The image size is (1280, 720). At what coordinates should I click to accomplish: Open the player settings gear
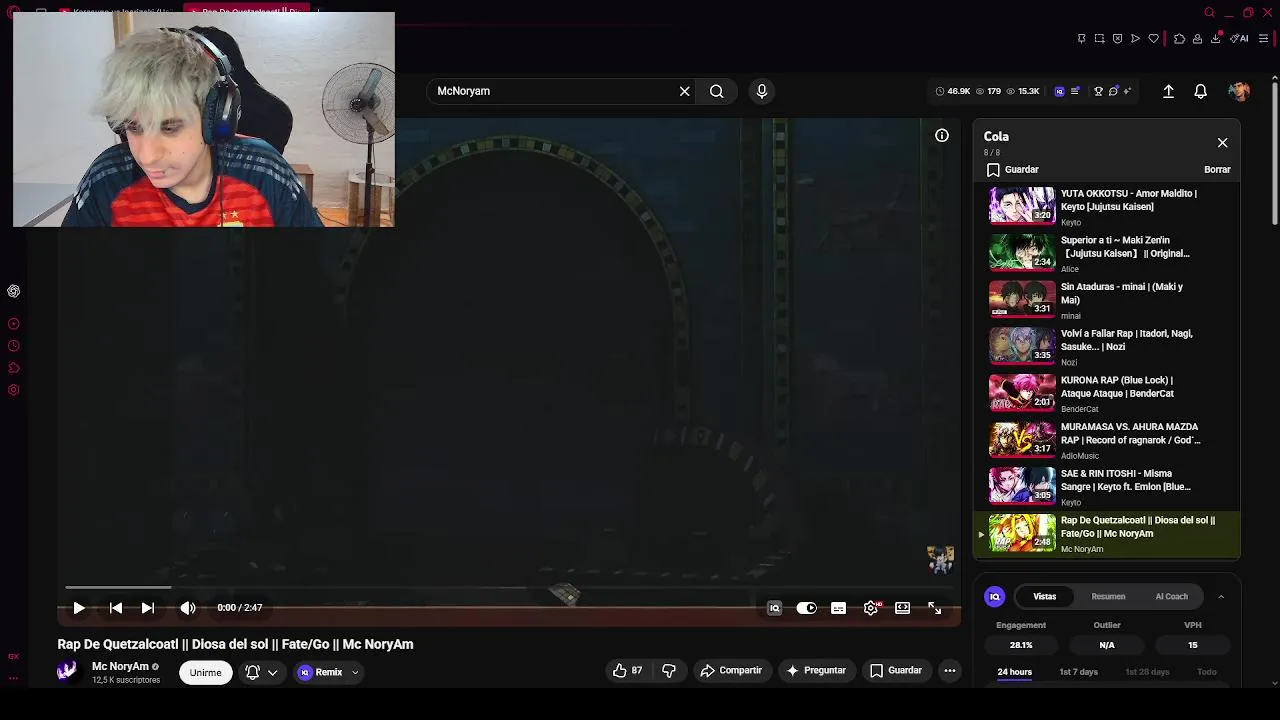point(871,608)
